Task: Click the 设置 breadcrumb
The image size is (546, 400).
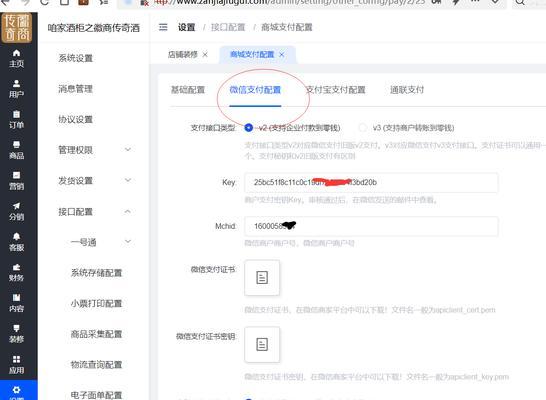Action: (187, 27)
